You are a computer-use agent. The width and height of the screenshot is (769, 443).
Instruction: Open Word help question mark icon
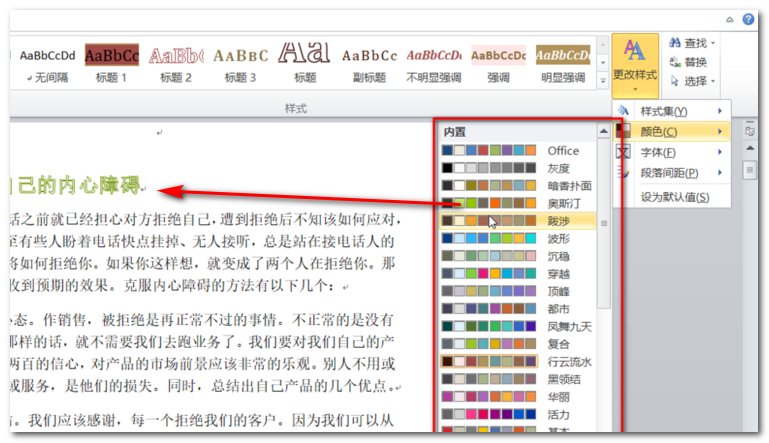coord(748,19)
